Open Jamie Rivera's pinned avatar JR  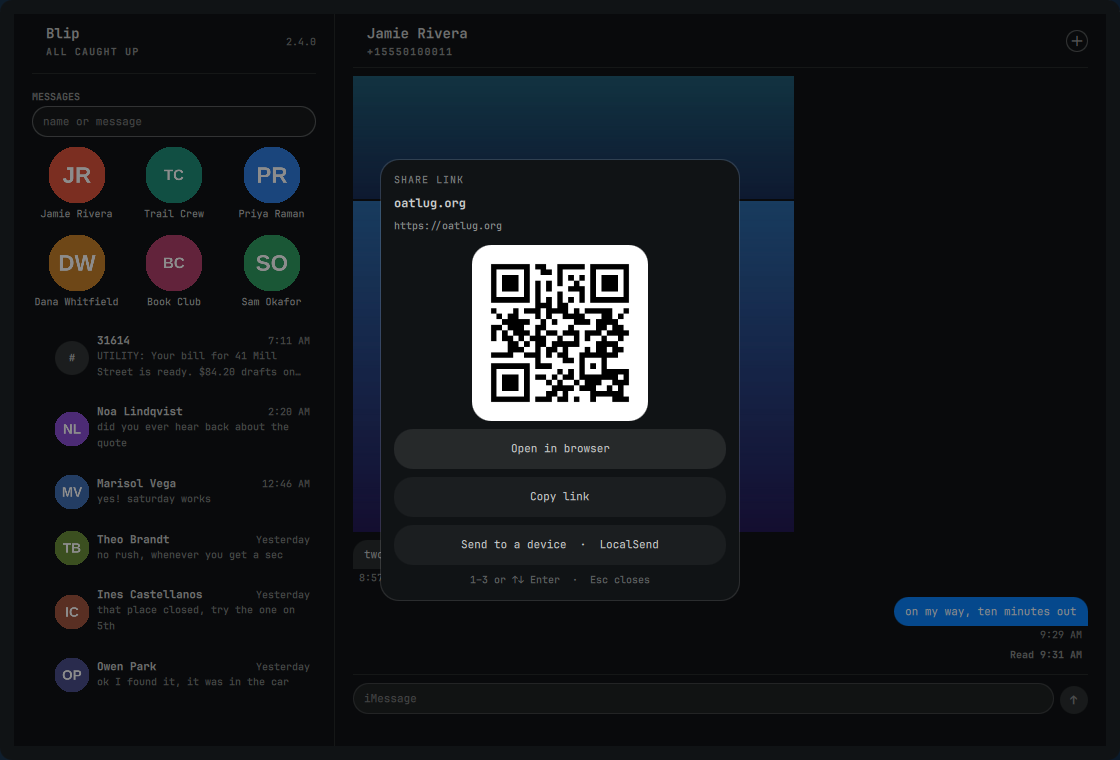(76, 175)
